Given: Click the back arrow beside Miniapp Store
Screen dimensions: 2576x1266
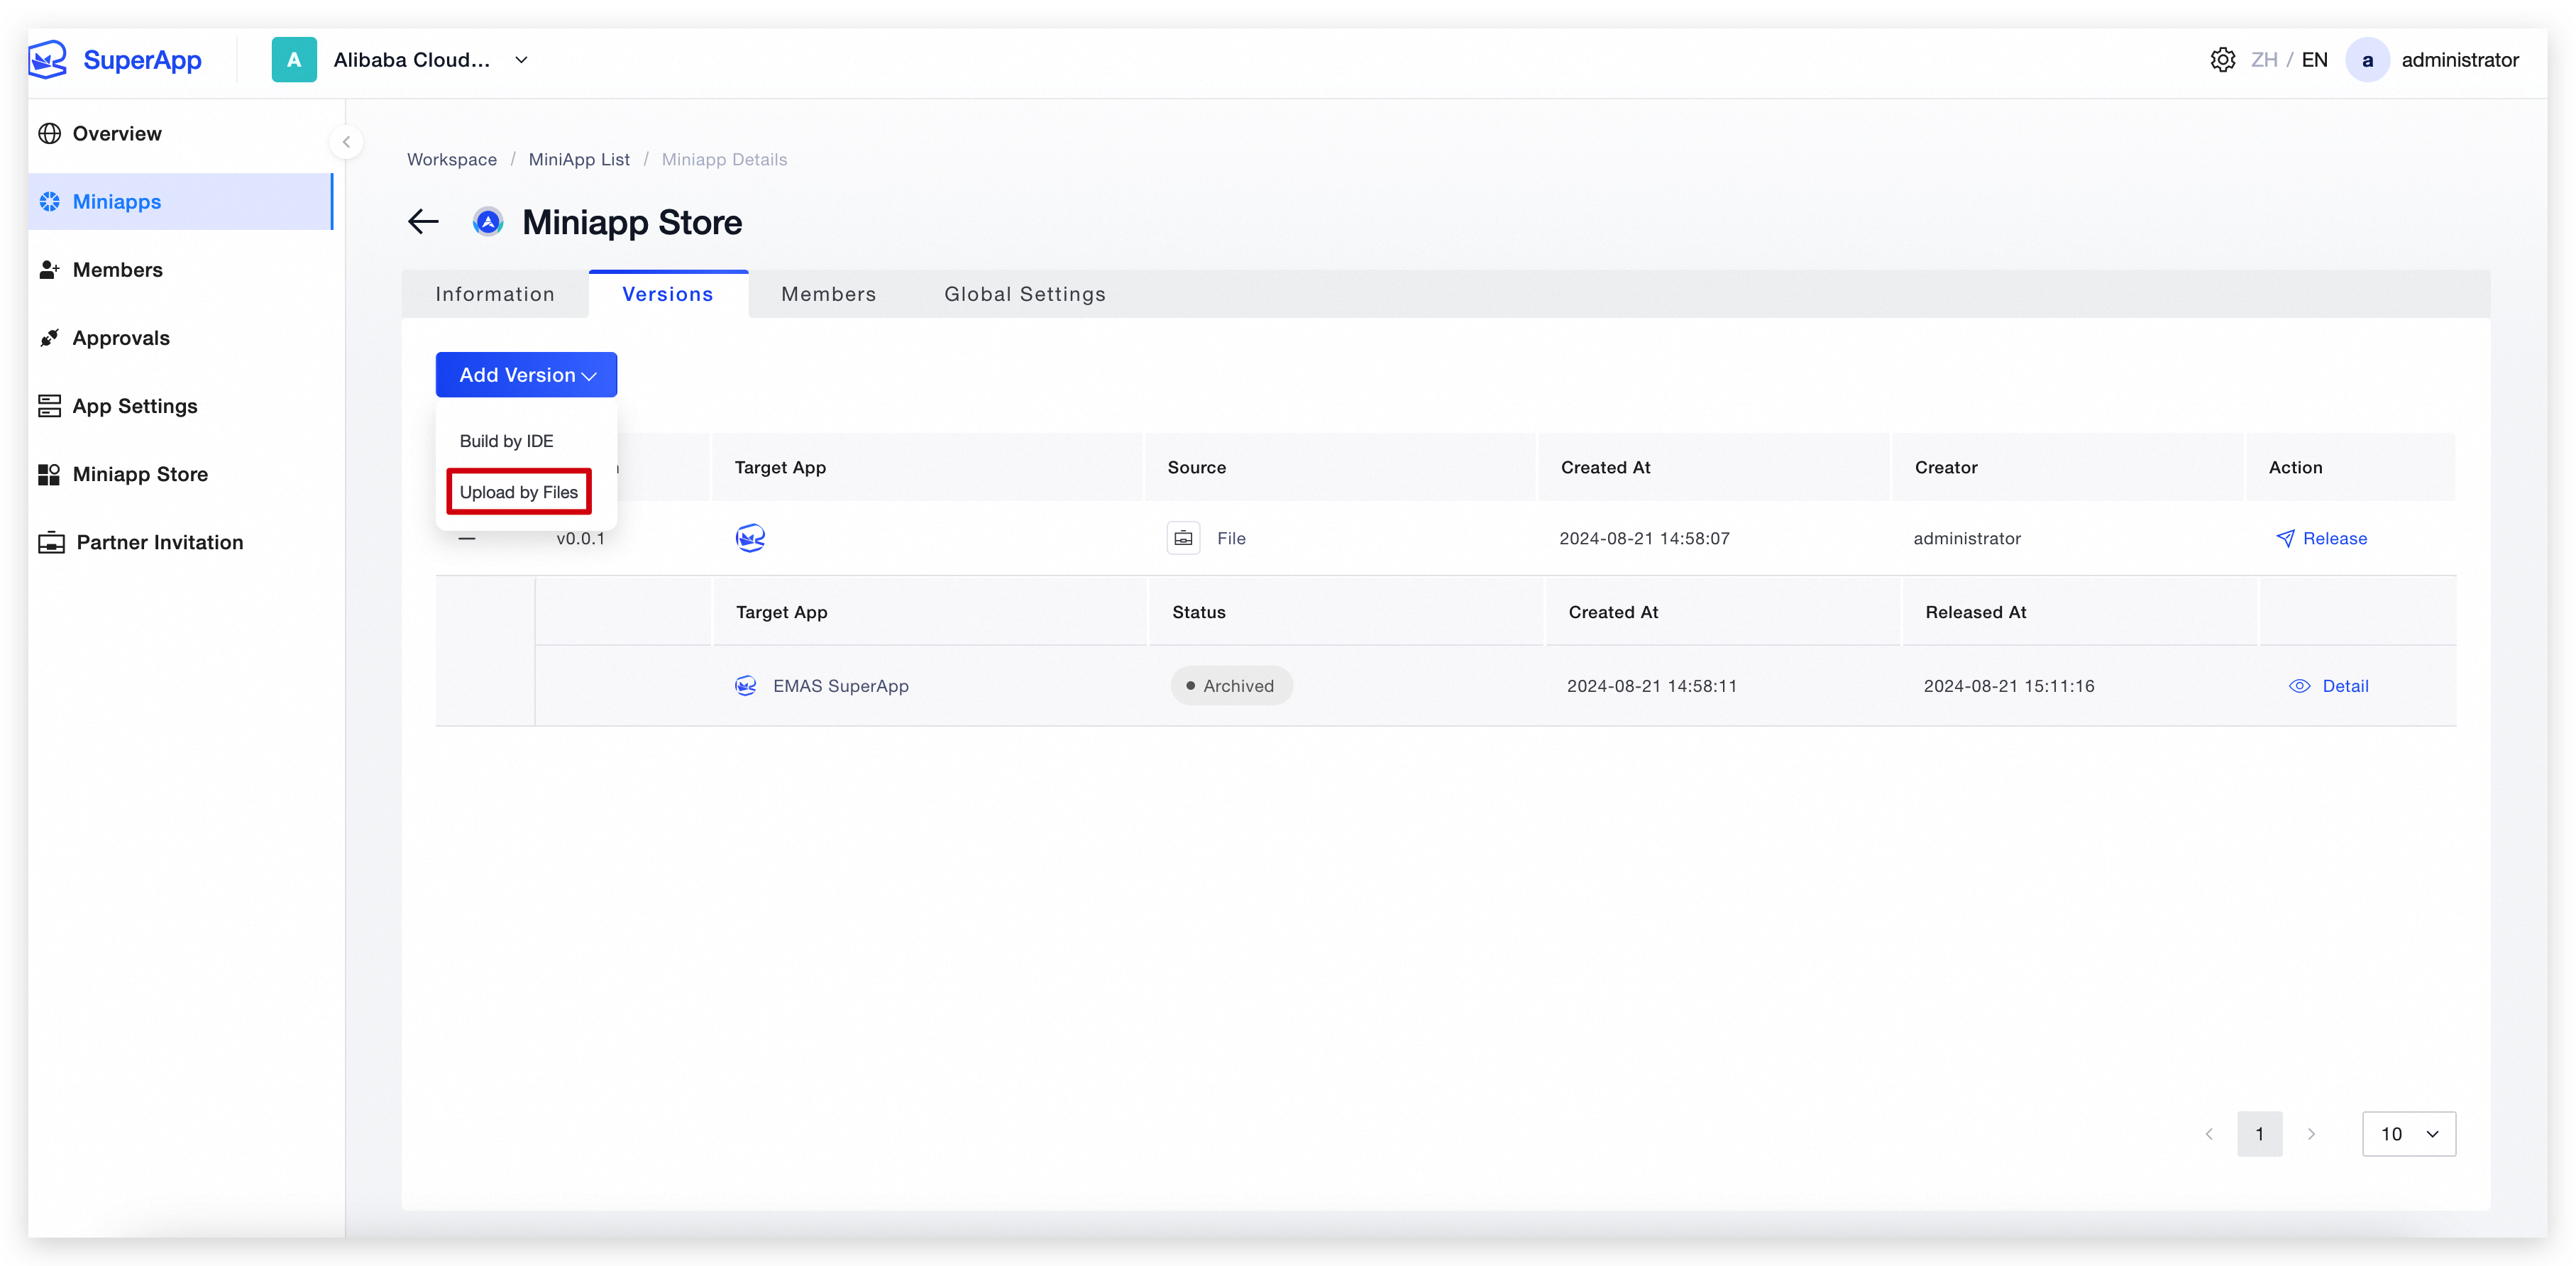Looking at the screenshot, I should pos(424,222).
